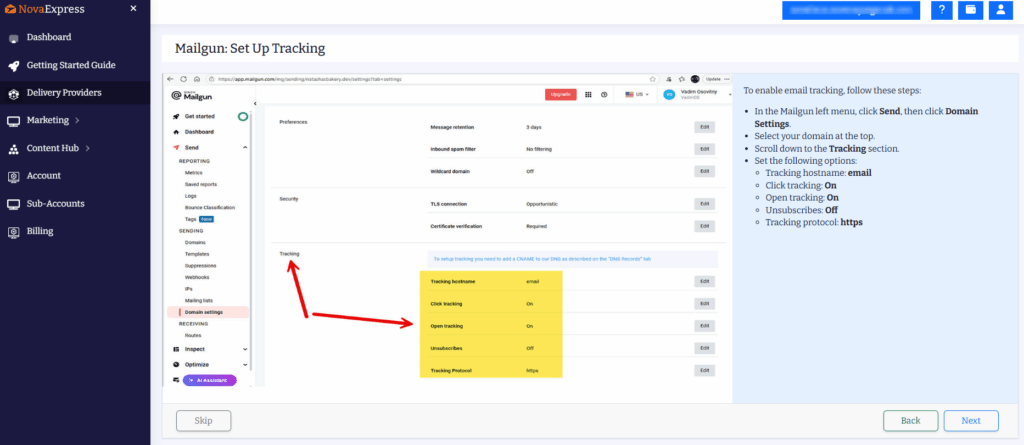The height and width of the screenshot is (445, 1024).
Task: Open the user profile icon
Action: 1000,10
